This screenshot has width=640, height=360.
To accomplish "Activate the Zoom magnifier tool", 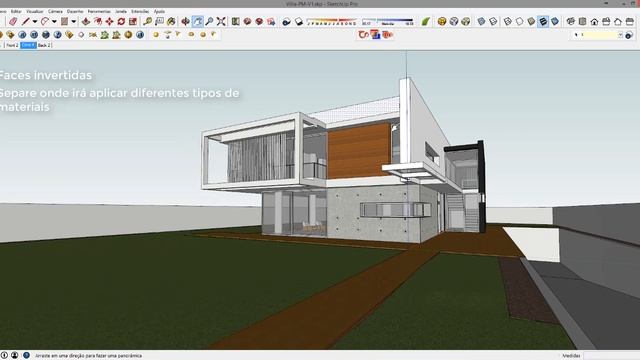I will 209,21.
